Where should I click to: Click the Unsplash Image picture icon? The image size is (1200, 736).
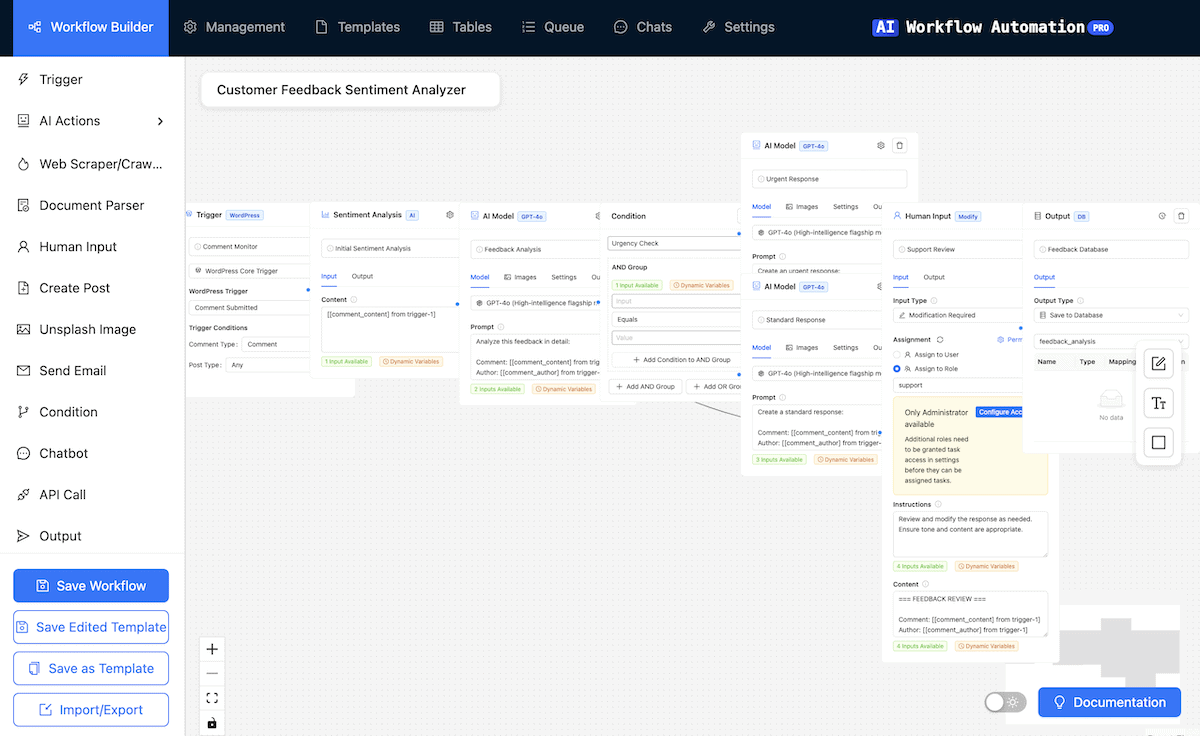[23, 329]
